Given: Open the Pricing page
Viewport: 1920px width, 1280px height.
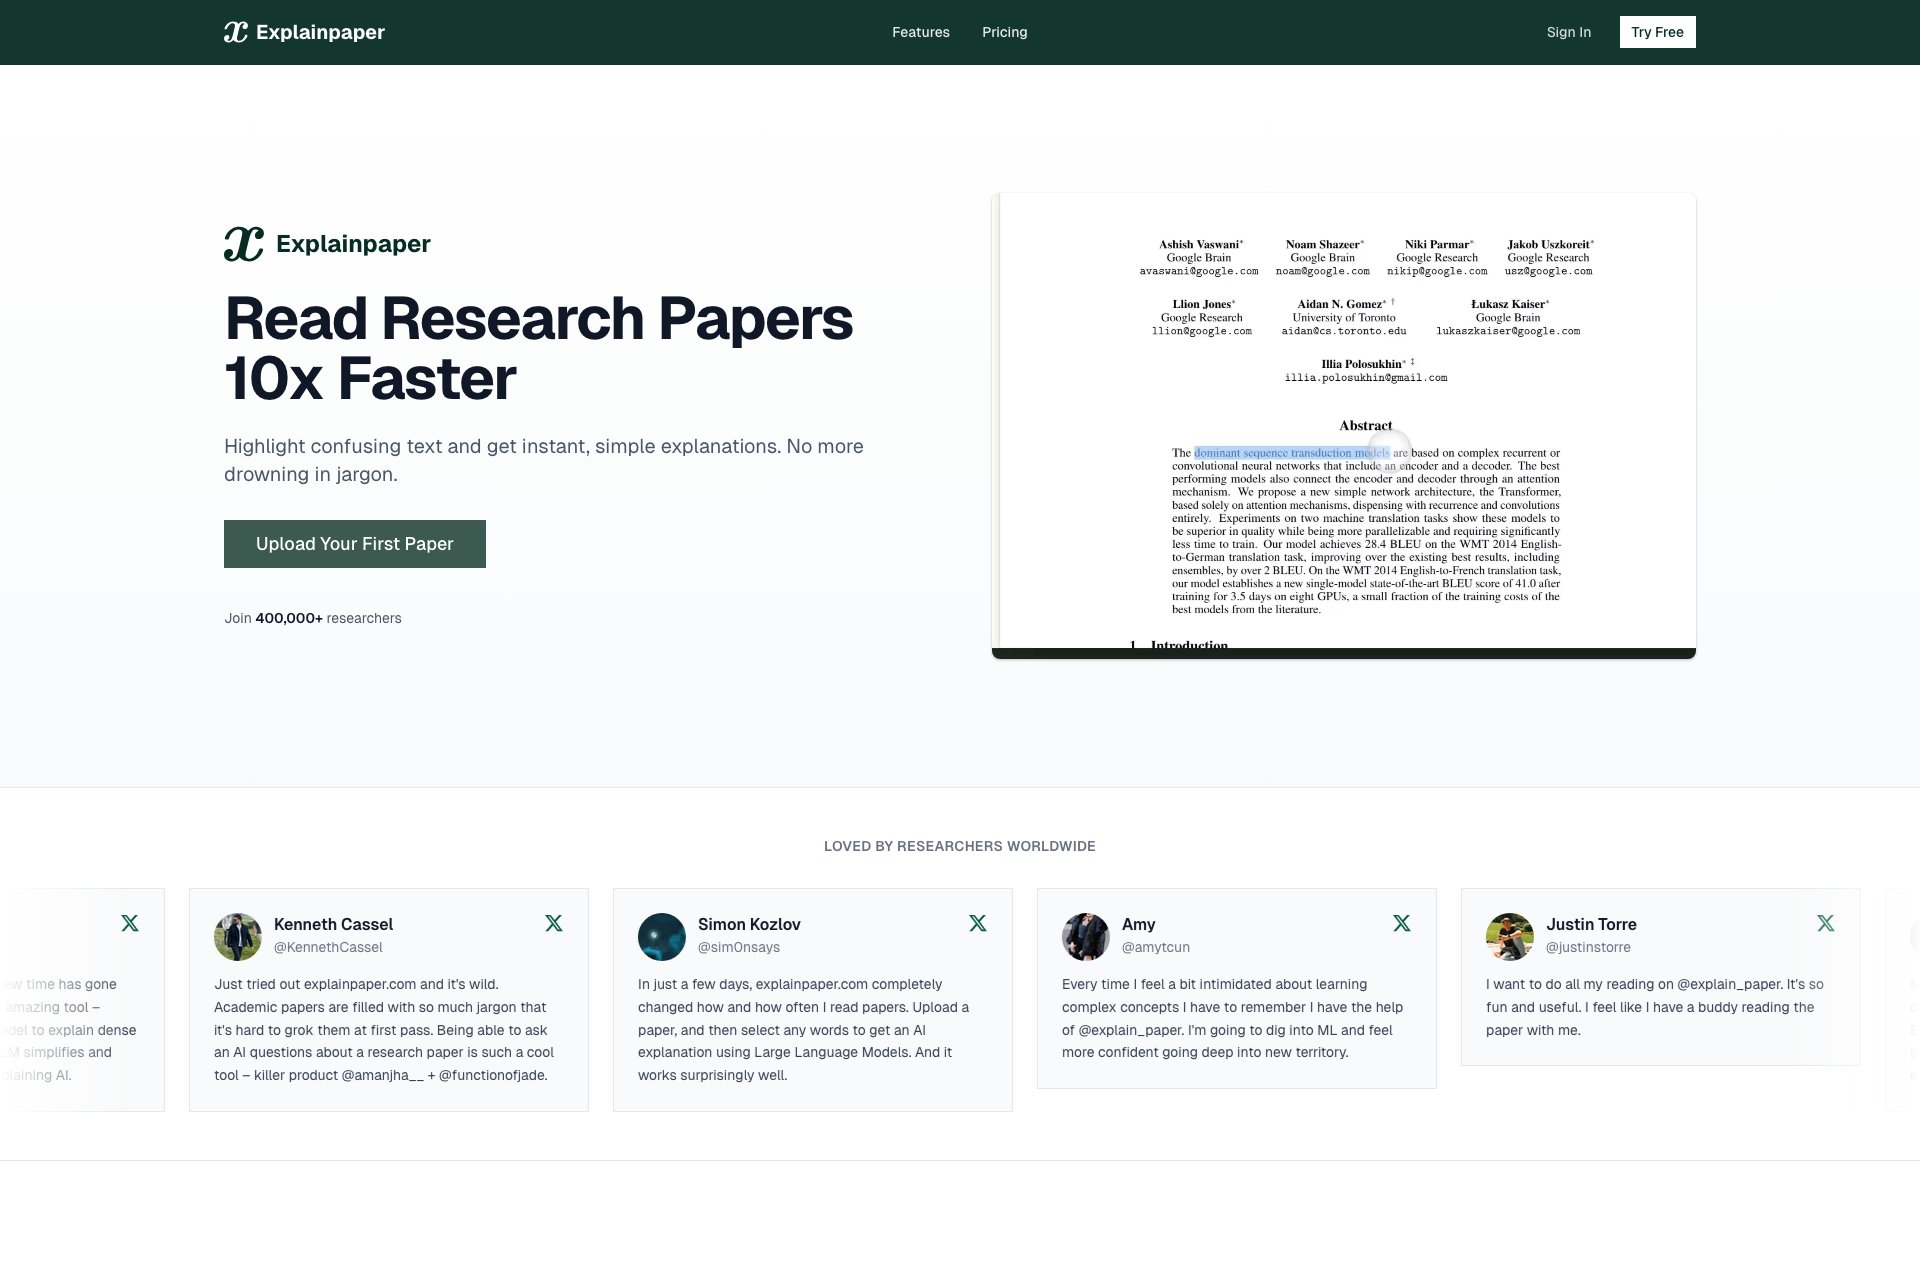Looking at the screenshot, I should click(1004, 31).
